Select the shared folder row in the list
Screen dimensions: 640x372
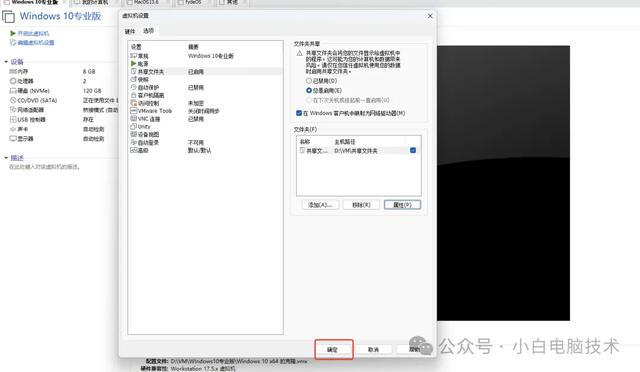click(x=358, y=151)
